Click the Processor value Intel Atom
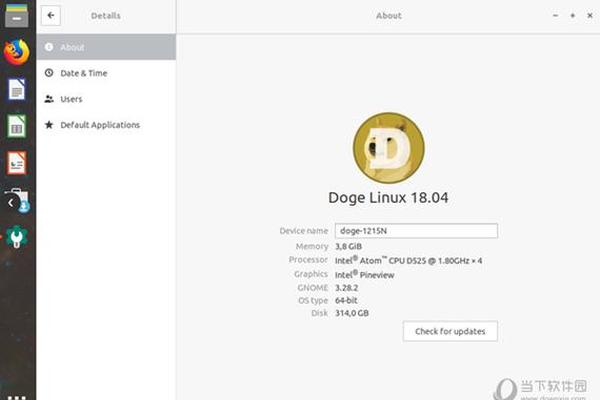The image size is (600, 400). click(409, 260)
